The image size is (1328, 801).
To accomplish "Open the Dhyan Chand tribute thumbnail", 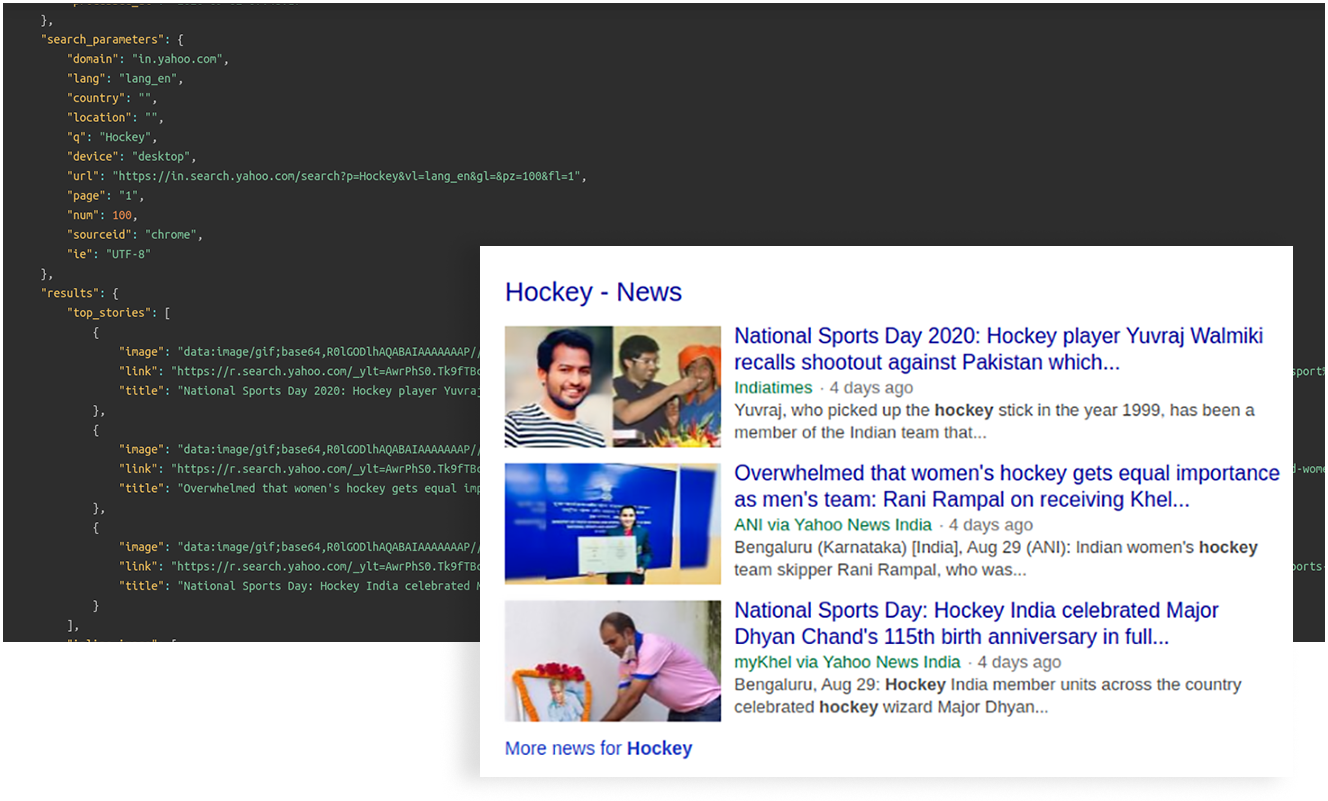I will pyautogui.click(x=613, y=660).
